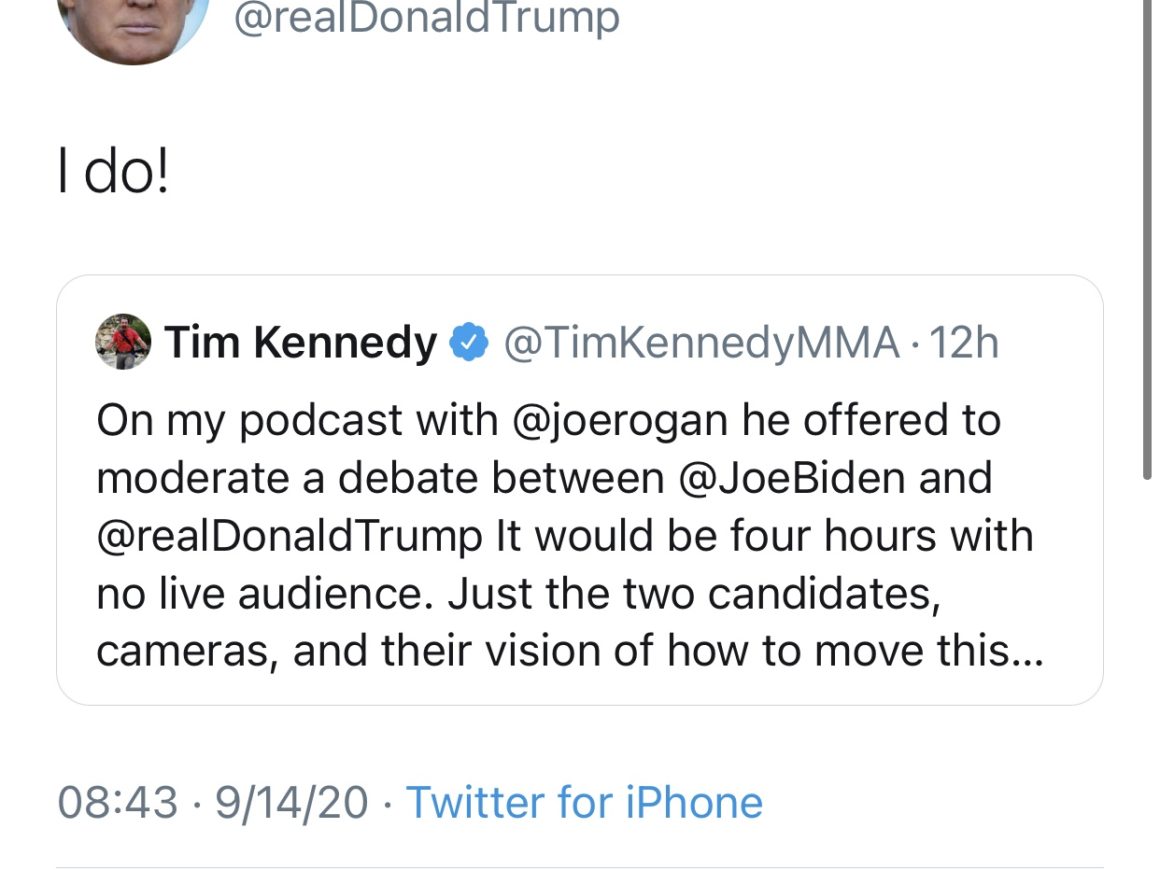This screenshot has height=870, width=1160.
Task: Open the @TimKennedyMMA handle
Action: click(702, 344)
